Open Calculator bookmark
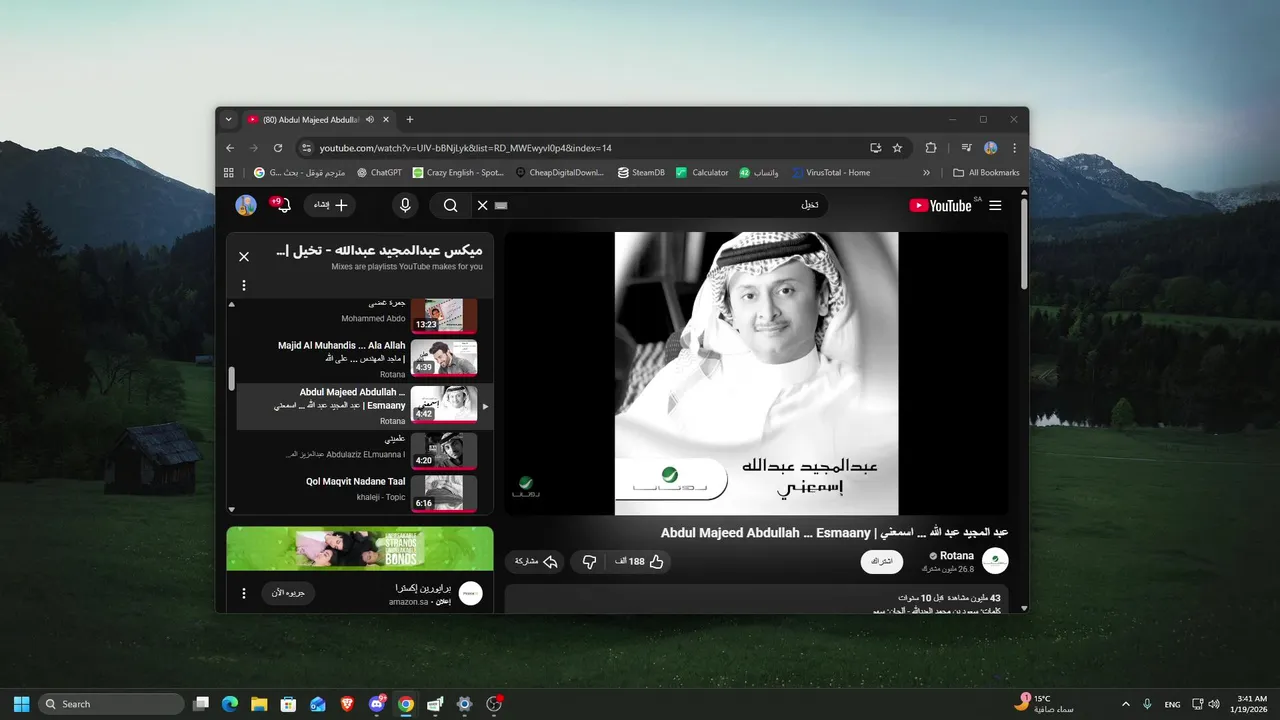This screenshot has height=720, width=1280. [x=702, y=172]
